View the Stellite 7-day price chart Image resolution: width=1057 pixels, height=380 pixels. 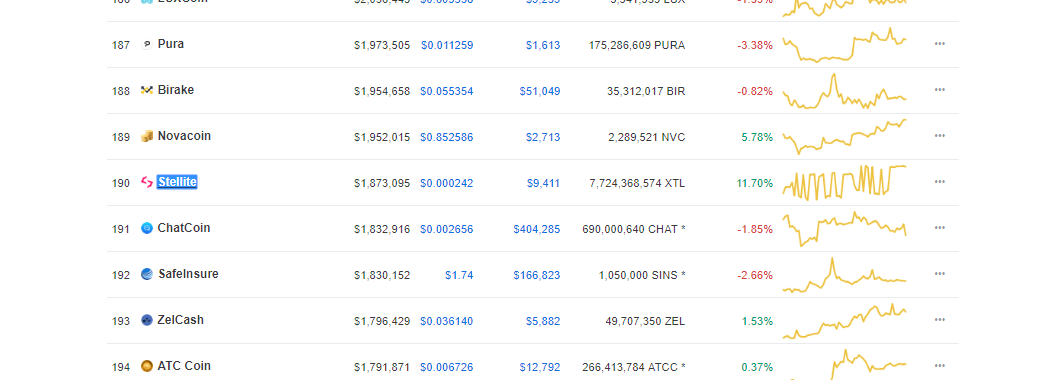[x=845, y=182]
